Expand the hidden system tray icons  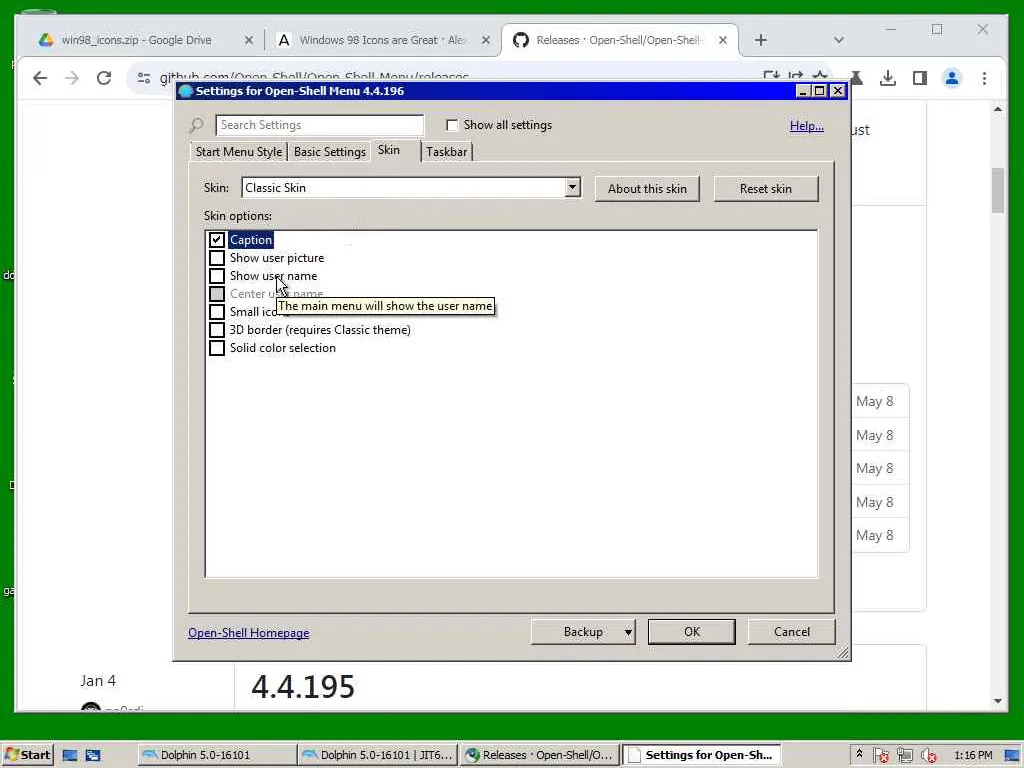coord(859,754)
